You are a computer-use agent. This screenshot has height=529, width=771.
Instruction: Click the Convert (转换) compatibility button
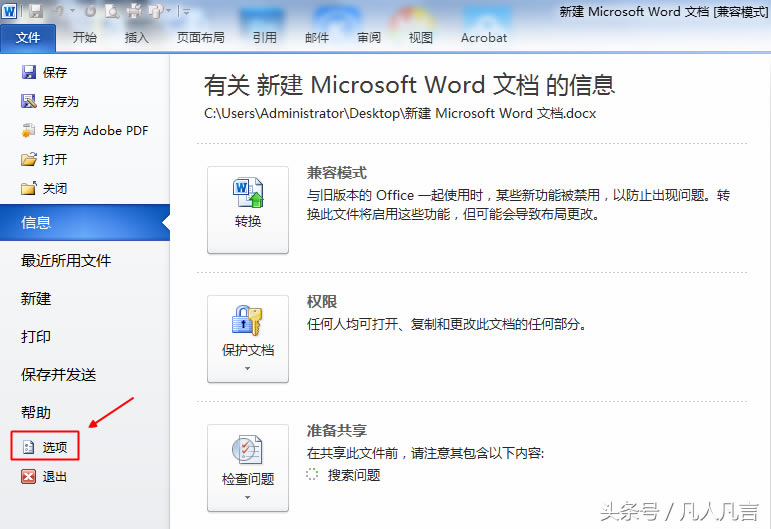point(247,210)
